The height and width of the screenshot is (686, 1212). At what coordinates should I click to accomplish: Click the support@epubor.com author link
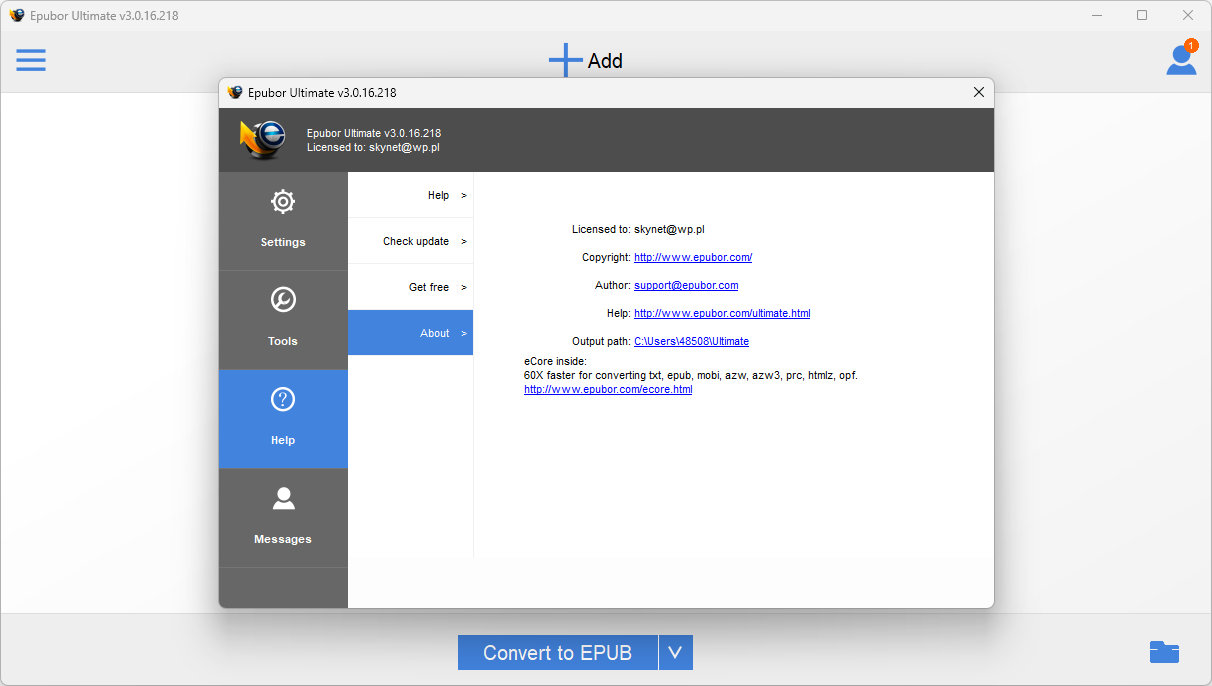686,285
